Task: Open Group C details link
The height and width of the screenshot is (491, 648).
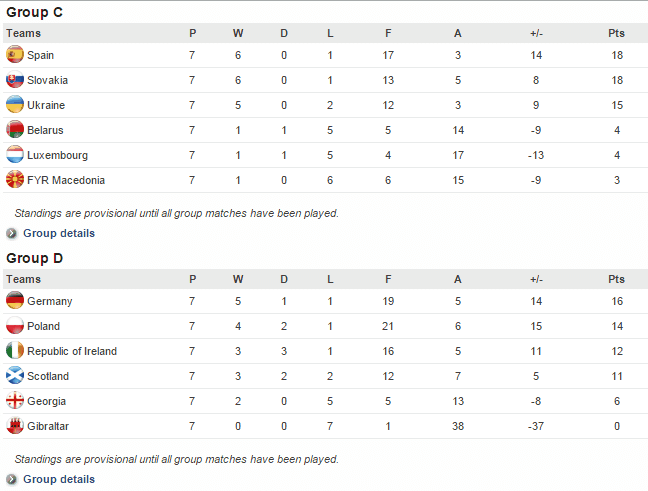Action: pyautogui.click(x=59, y=233)
